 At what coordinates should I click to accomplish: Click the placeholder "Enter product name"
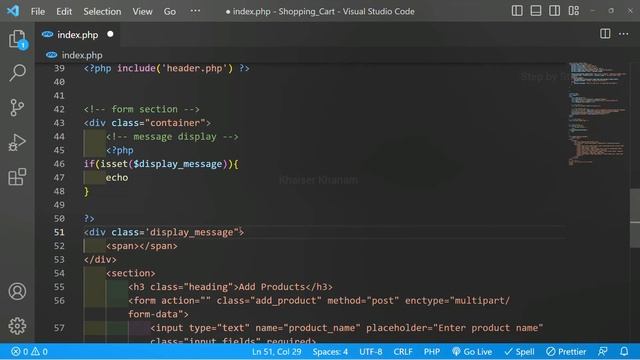(x=455, y=328)
